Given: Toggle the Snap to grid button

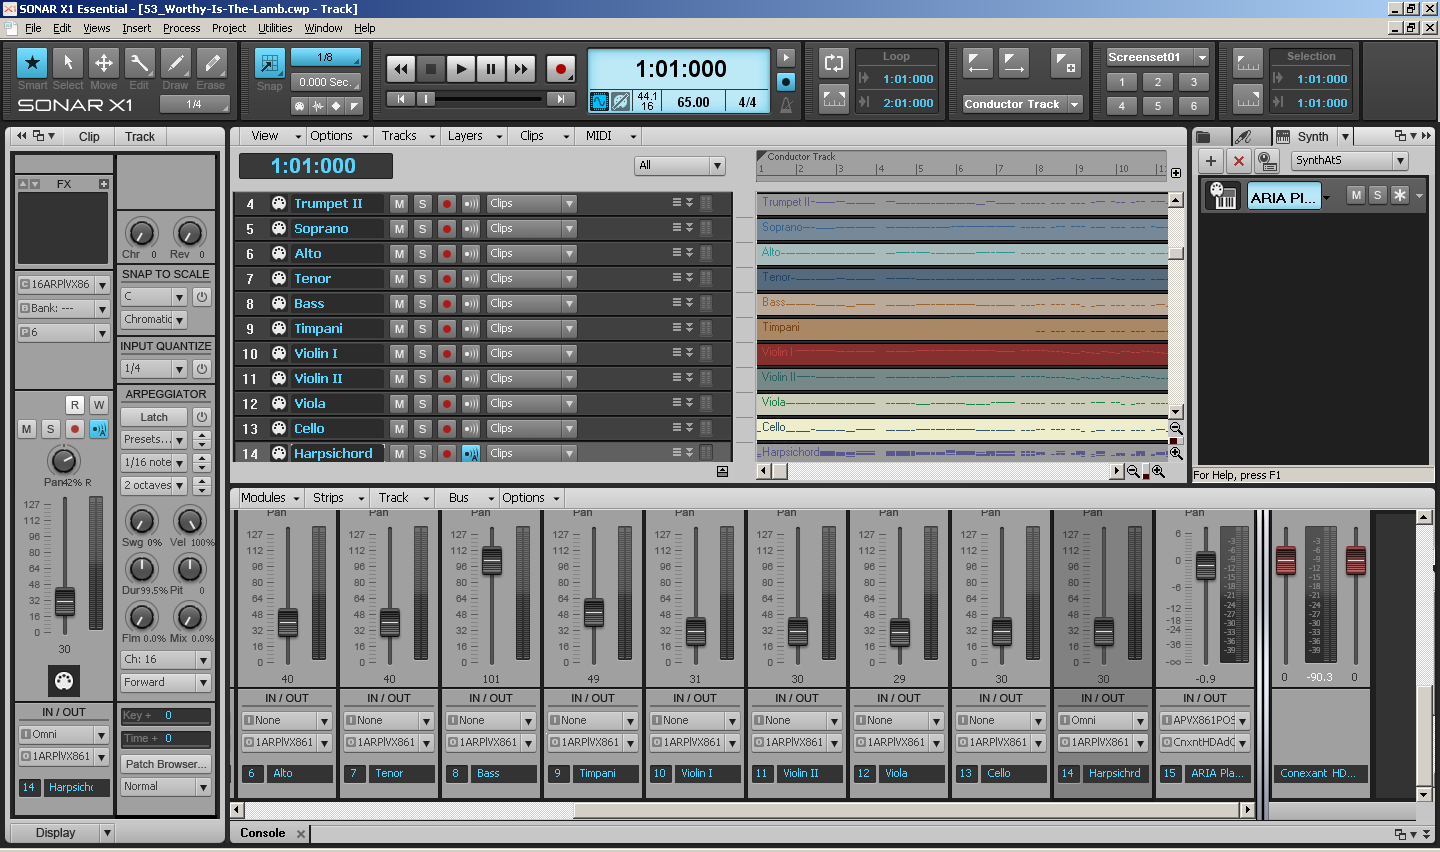Looking at the screenshot, I should point(269,64).
